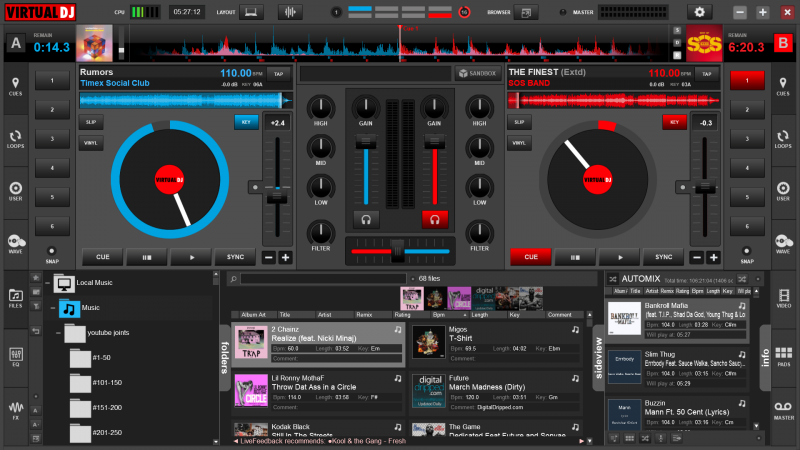Click Pause button on deck B
The height and width of the screenshot is (450, 800).
tap(575, 257)
